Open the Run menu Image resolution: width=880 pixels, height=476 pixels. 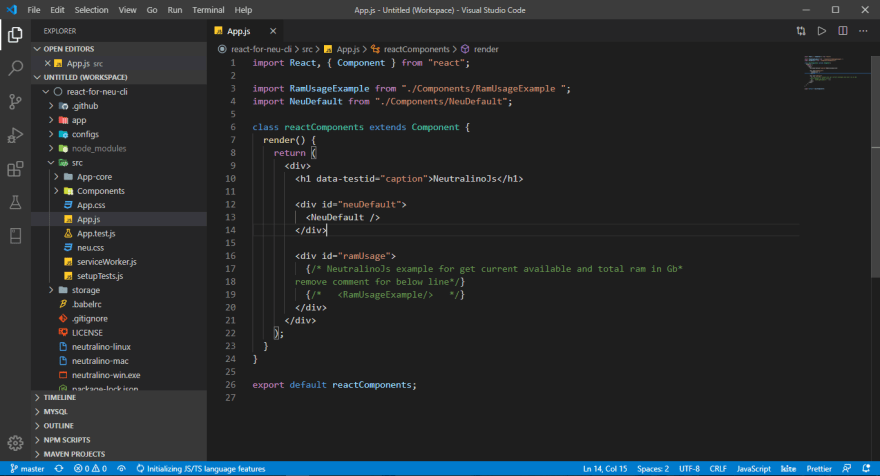point(175,10)
